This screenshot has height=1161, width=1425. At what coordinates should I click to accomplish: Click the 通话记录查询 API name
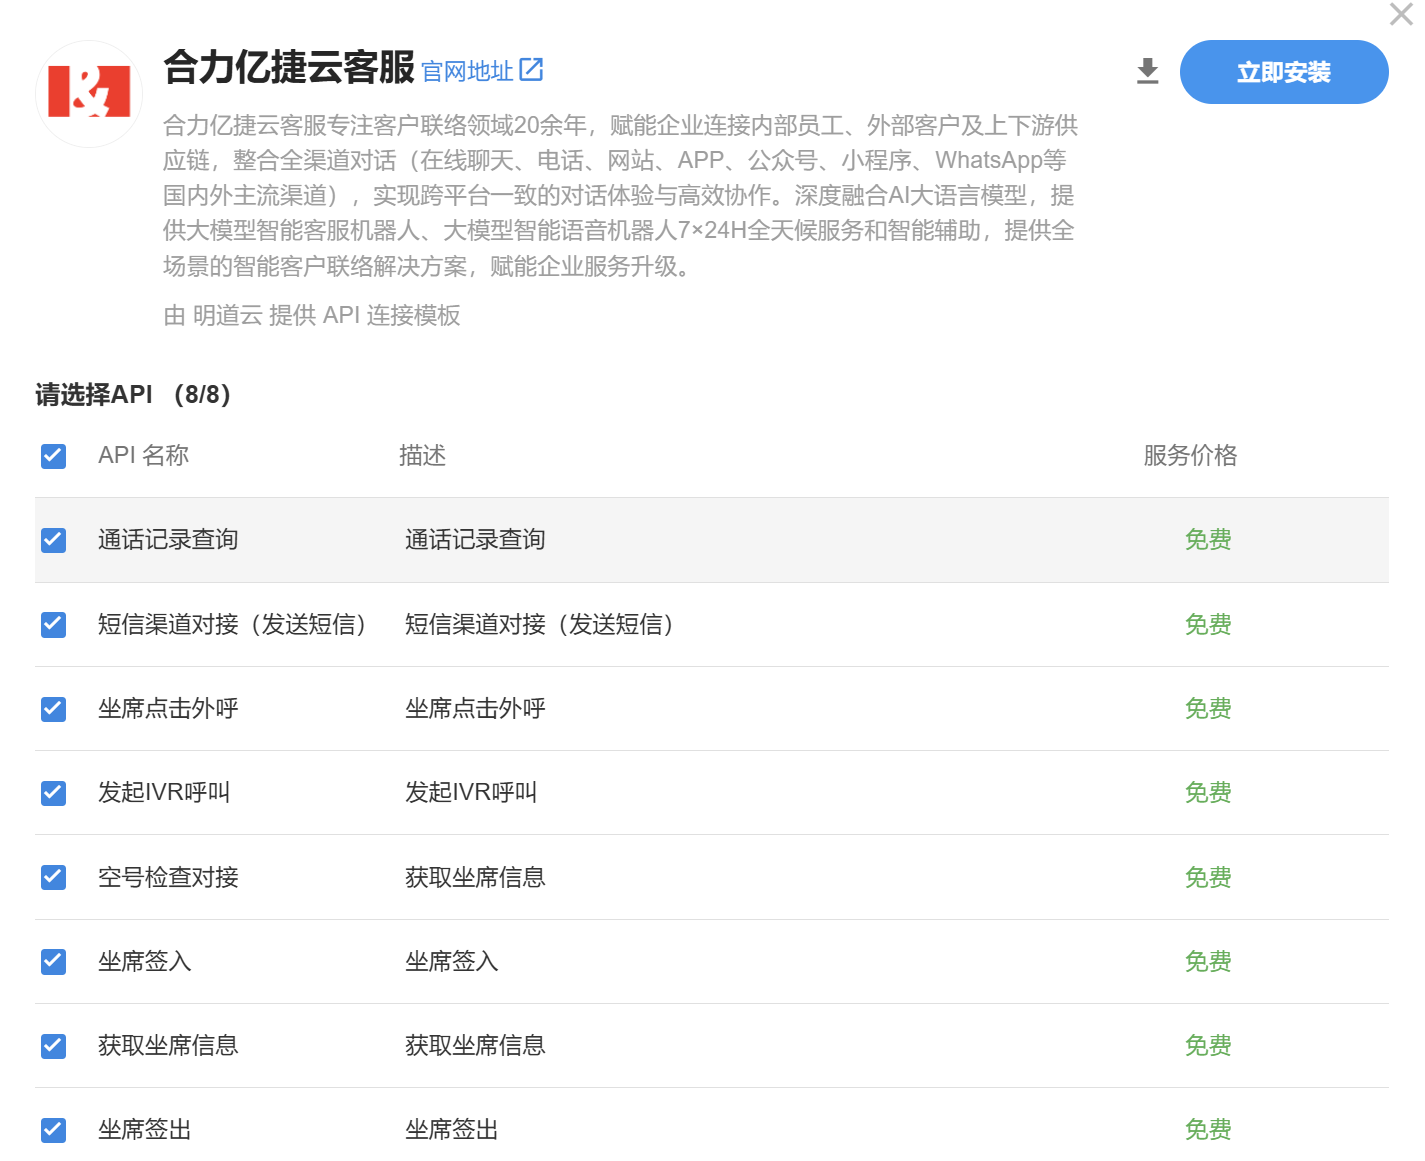[x=168, y=540]
